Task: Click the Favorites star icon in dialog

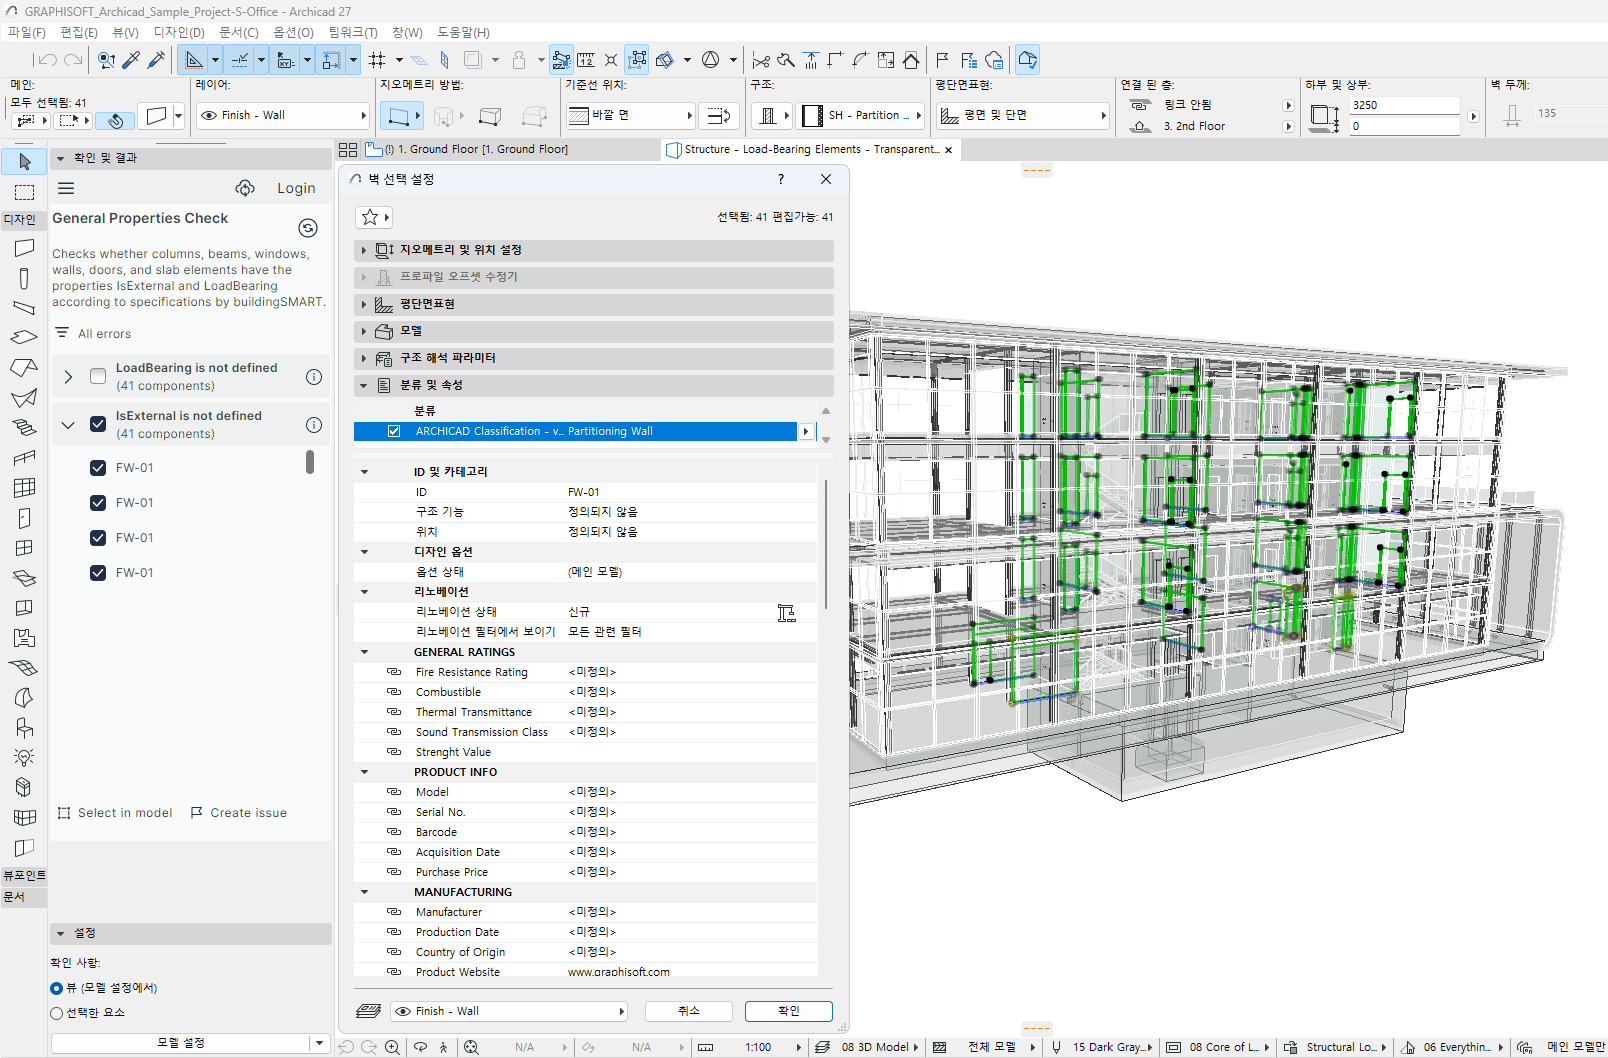Action: pyautogui.click(x=370, y=217)
